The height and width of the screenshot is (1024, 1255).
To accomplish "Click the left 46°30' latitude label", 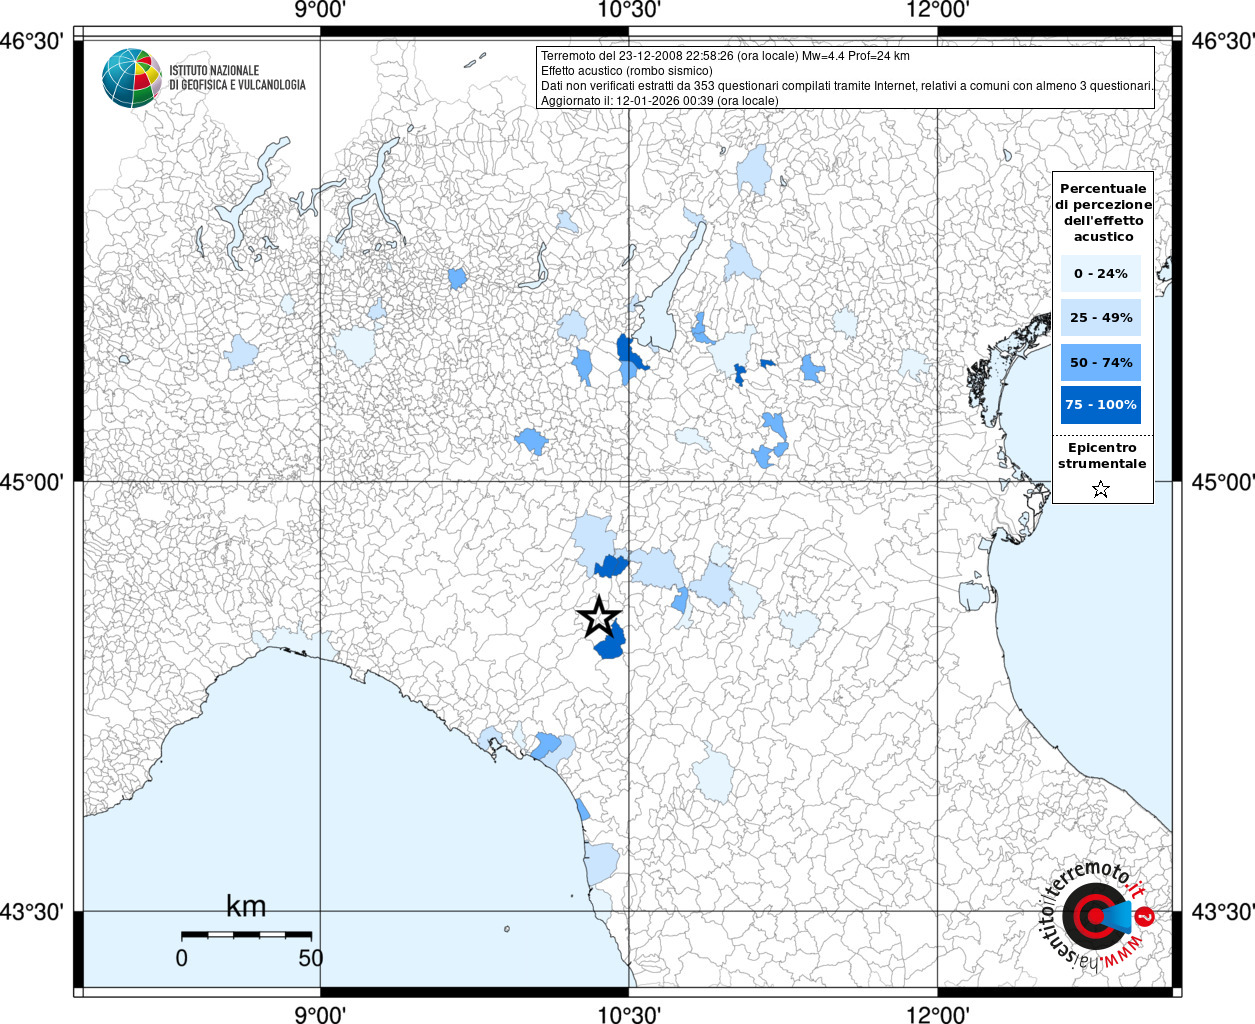I will (x=33, y=41).
